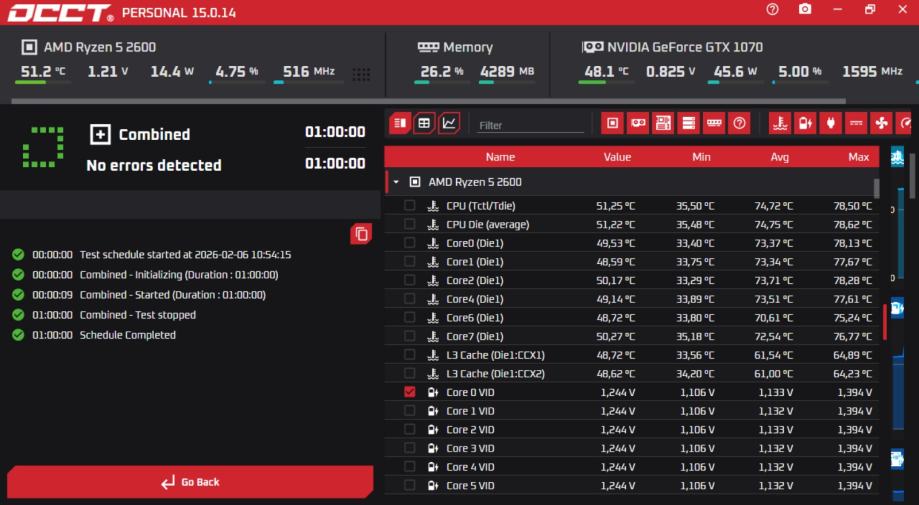This screenshot has height=505, width=919.
Task: Tick the L3 Cache (Die1:CCX1) checkbox
Action: (410, 354)
